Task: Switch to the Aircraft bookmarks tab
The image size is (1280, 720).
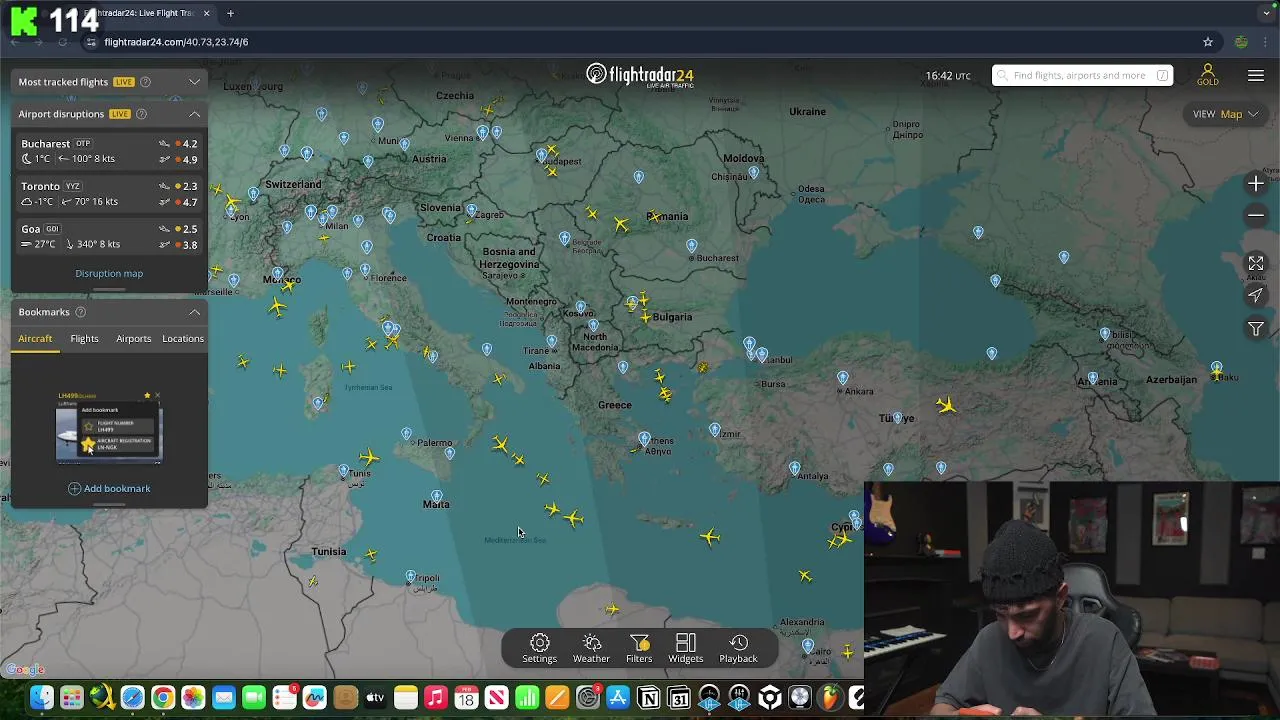Action: point(35,339)
